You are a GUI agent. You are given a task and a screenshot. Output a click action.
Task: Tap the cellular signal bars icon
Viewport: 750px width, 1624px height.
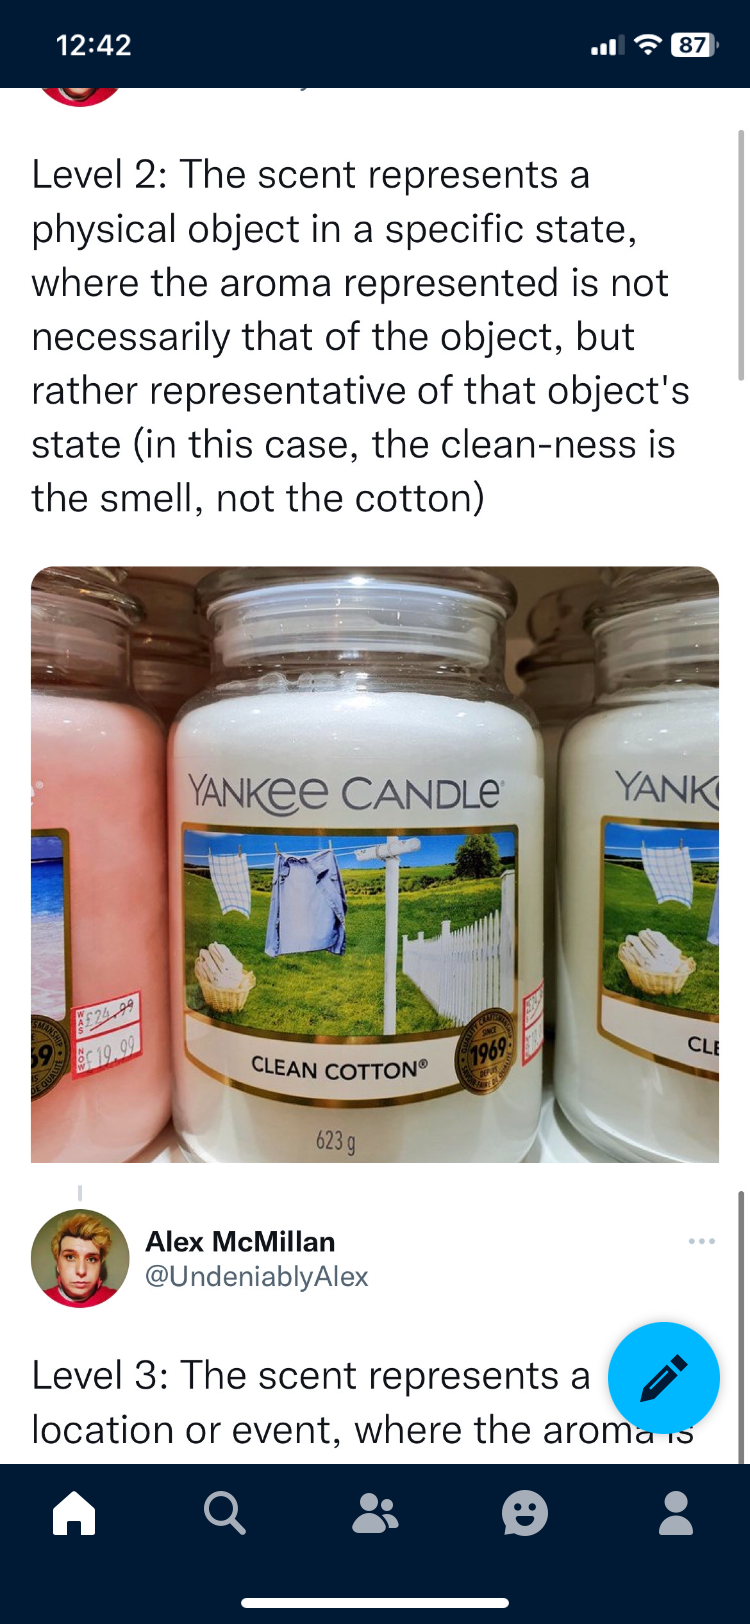click(x=607, y=45)
